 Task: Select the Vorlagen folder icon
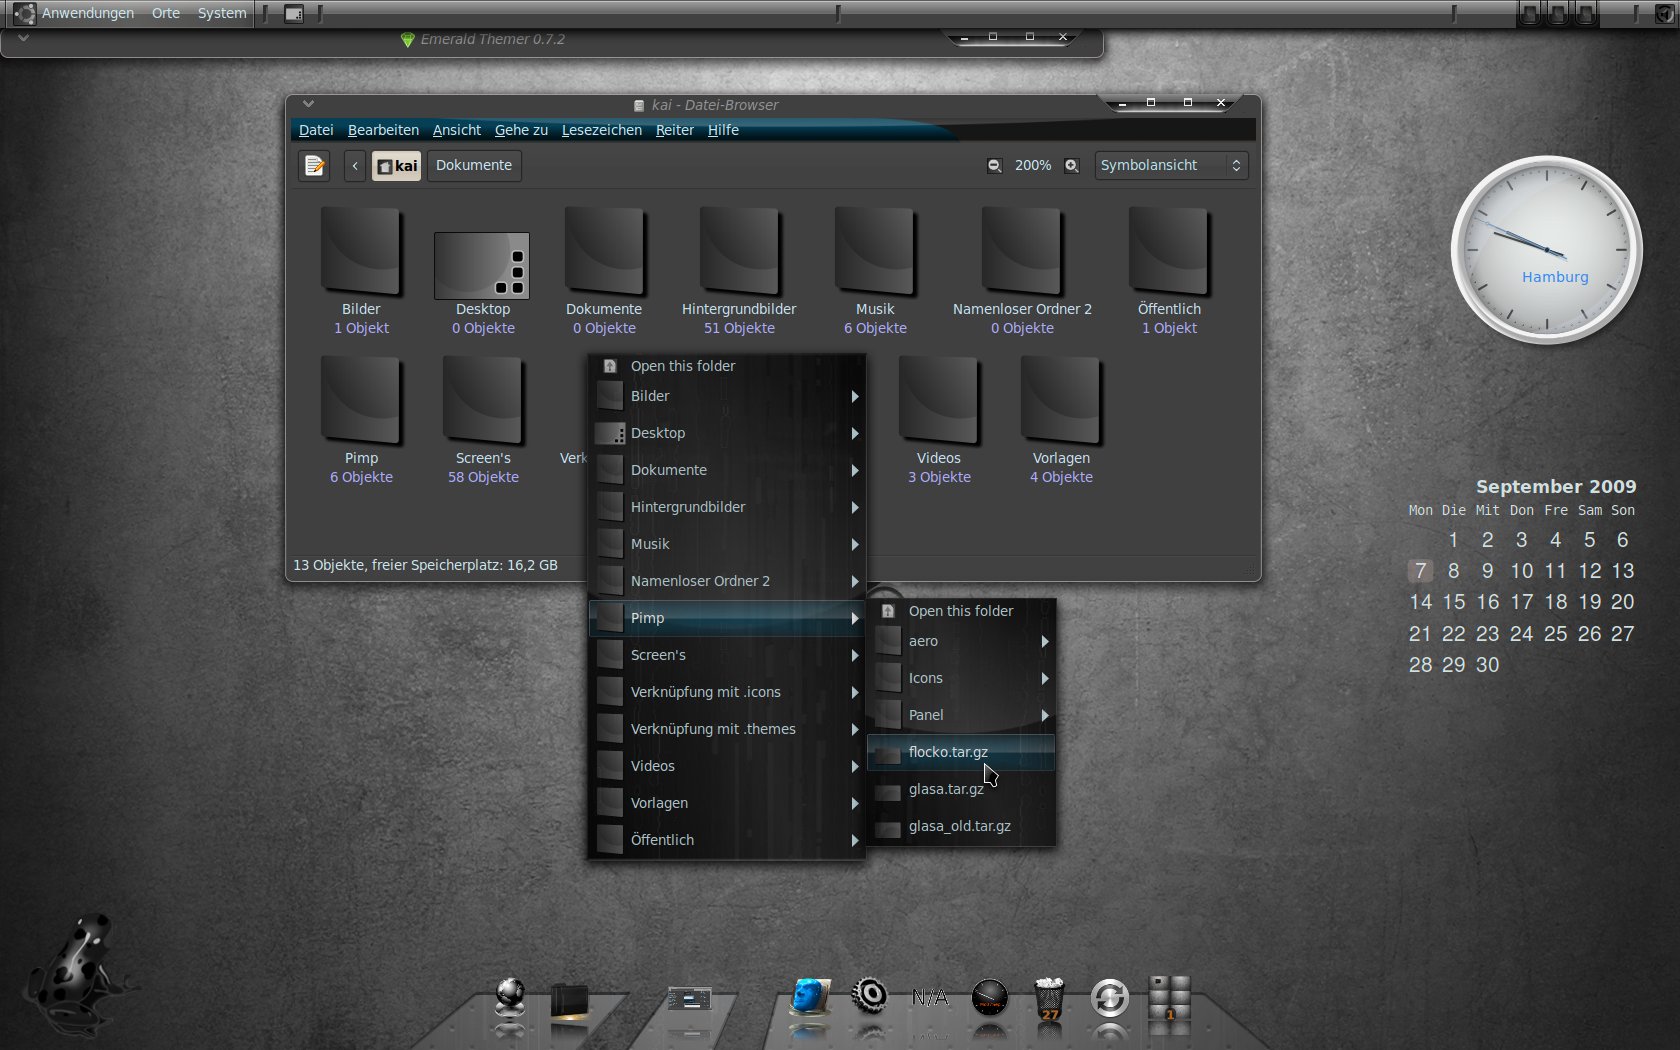pyautogui.click(x=1061, y=401)
